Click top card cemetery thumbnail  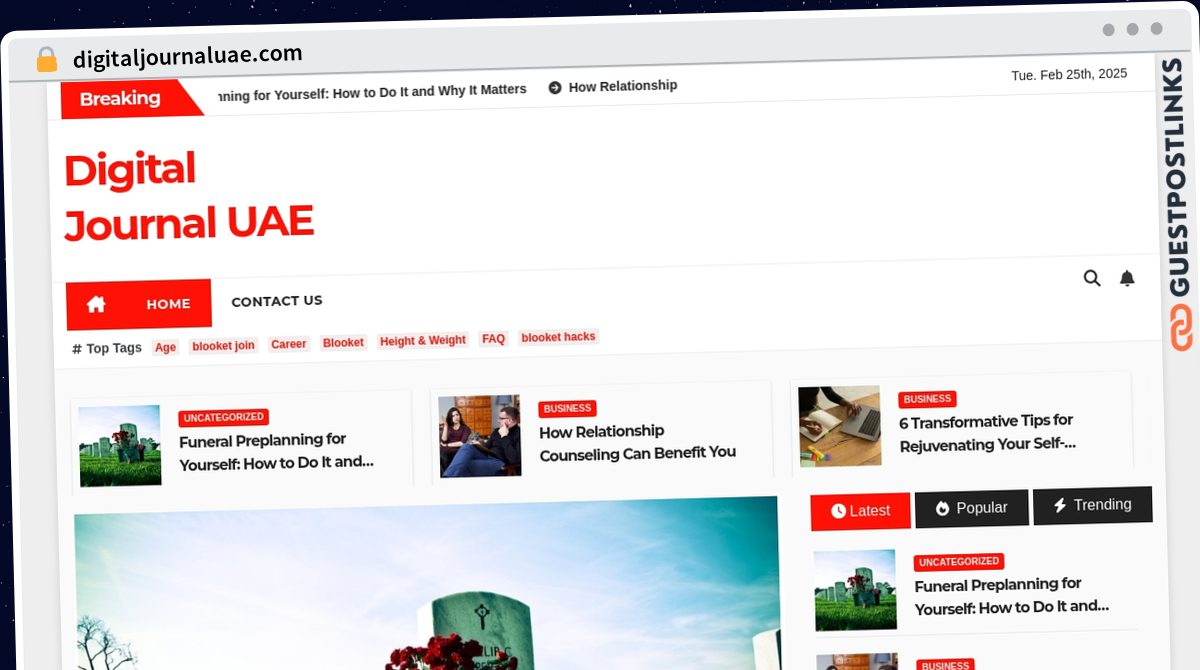(x=120, y=446)
